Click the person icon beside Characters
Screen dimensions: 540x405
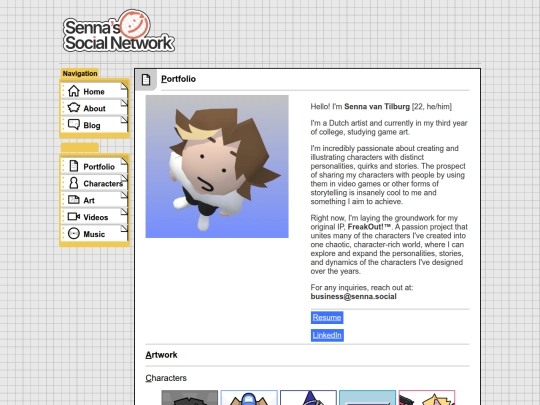point(74,183)
